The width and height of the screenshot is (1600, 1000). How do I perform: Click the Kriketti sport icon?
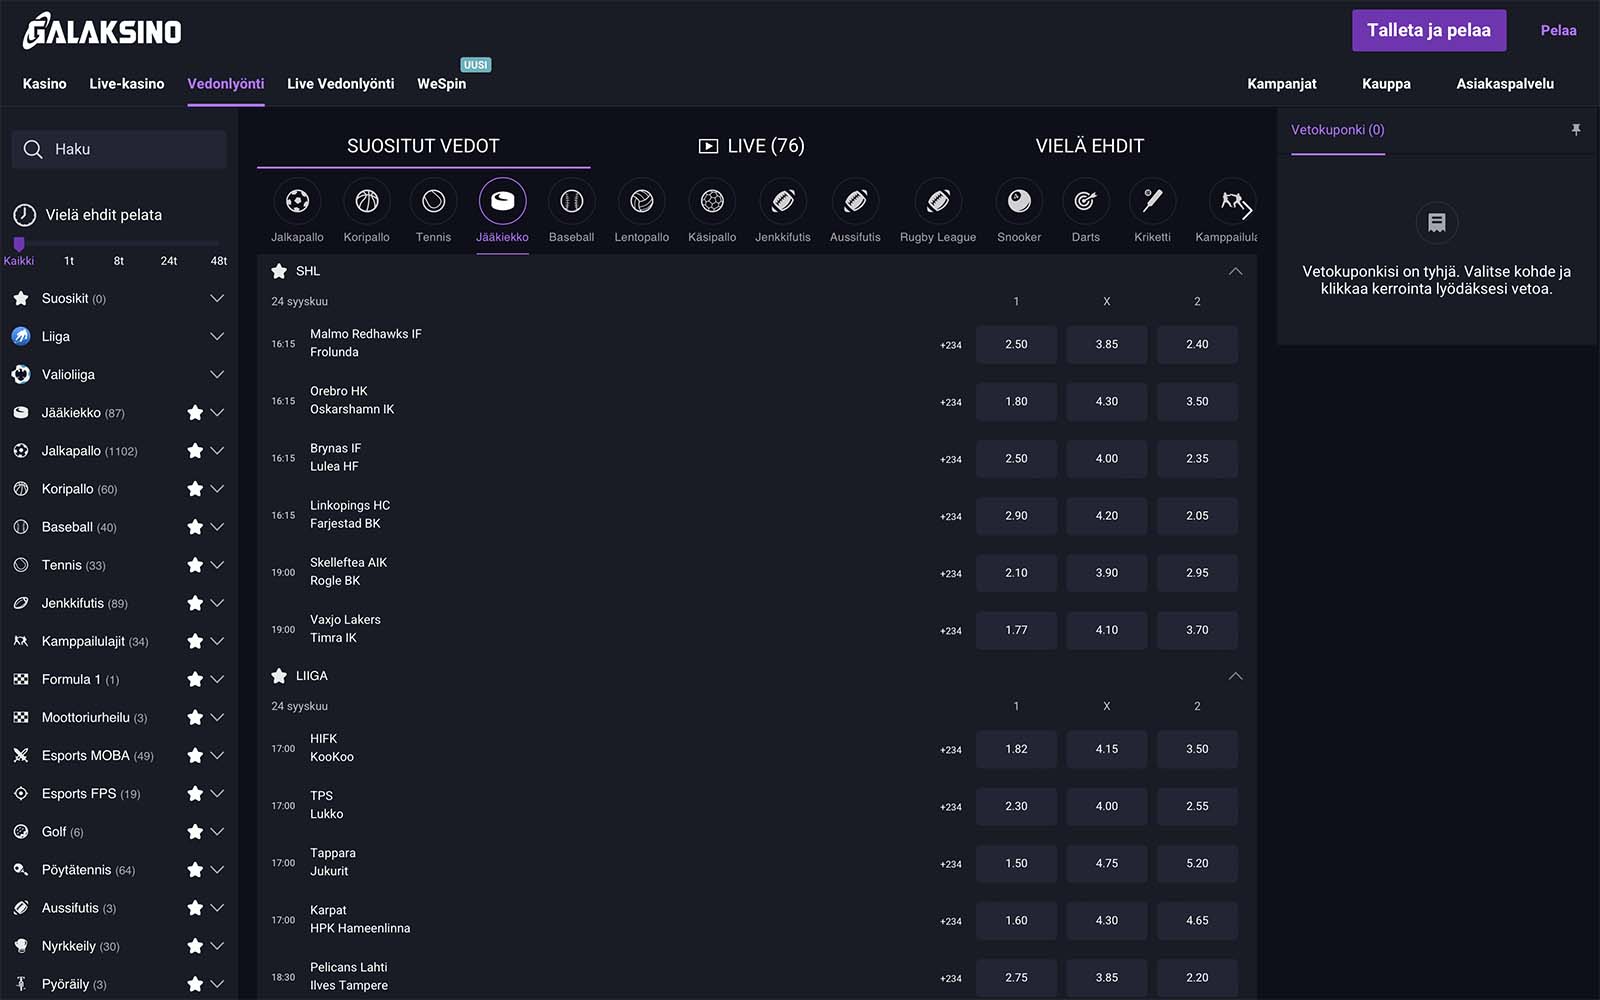(x=1152, y=202)
